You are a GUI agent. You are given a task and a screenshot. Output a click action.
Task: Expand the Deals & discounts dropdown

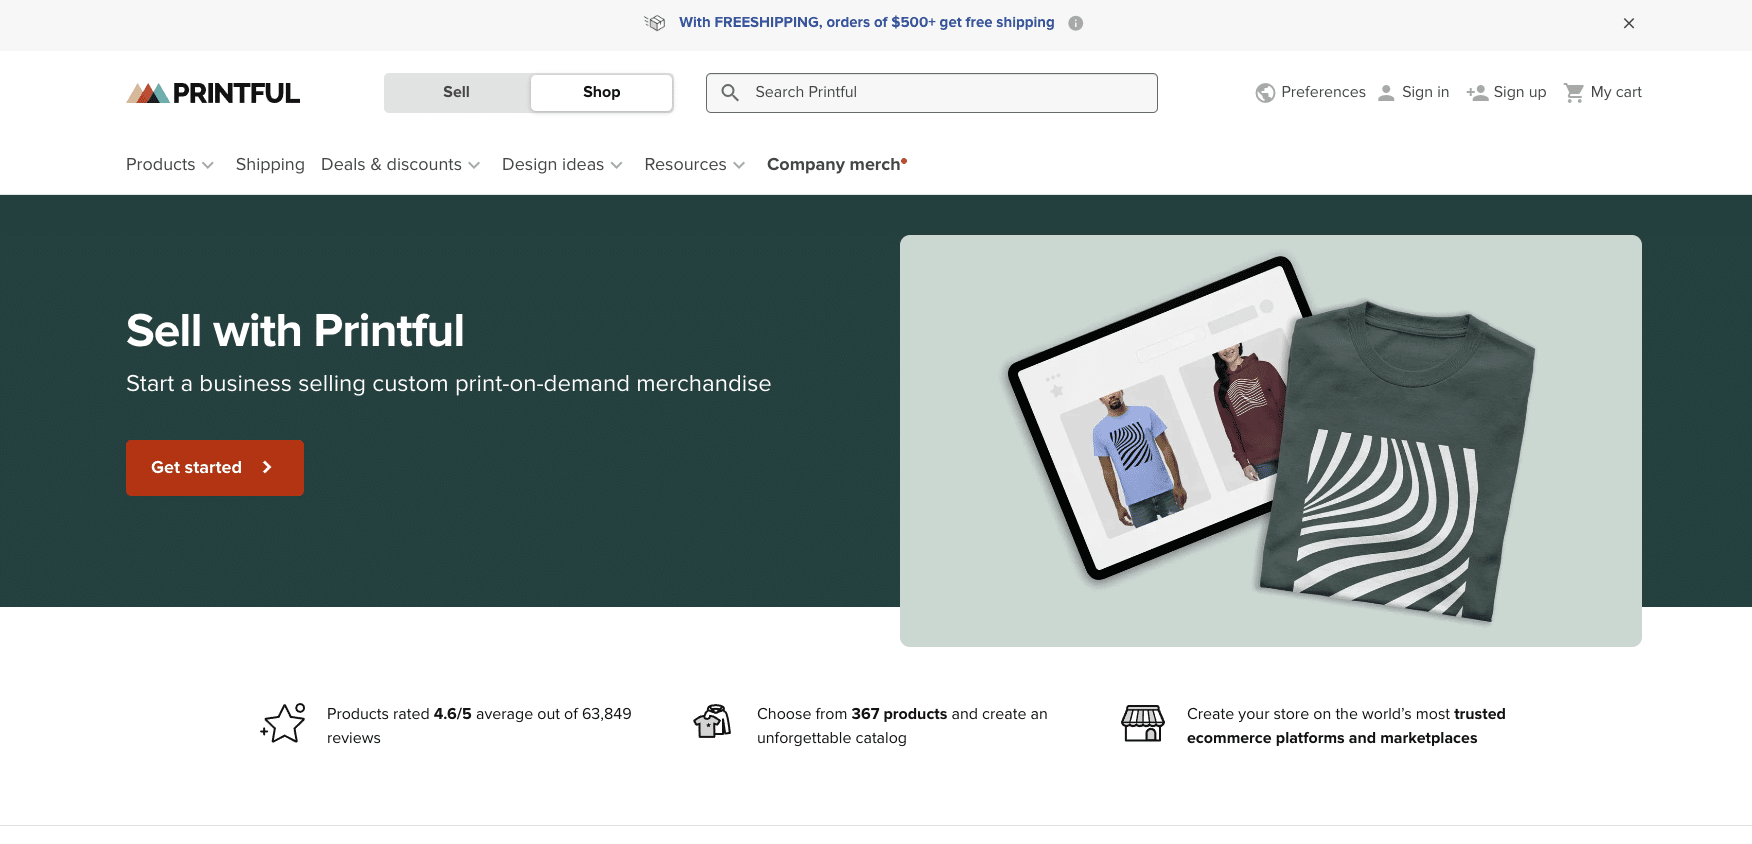tap(400, 164)
